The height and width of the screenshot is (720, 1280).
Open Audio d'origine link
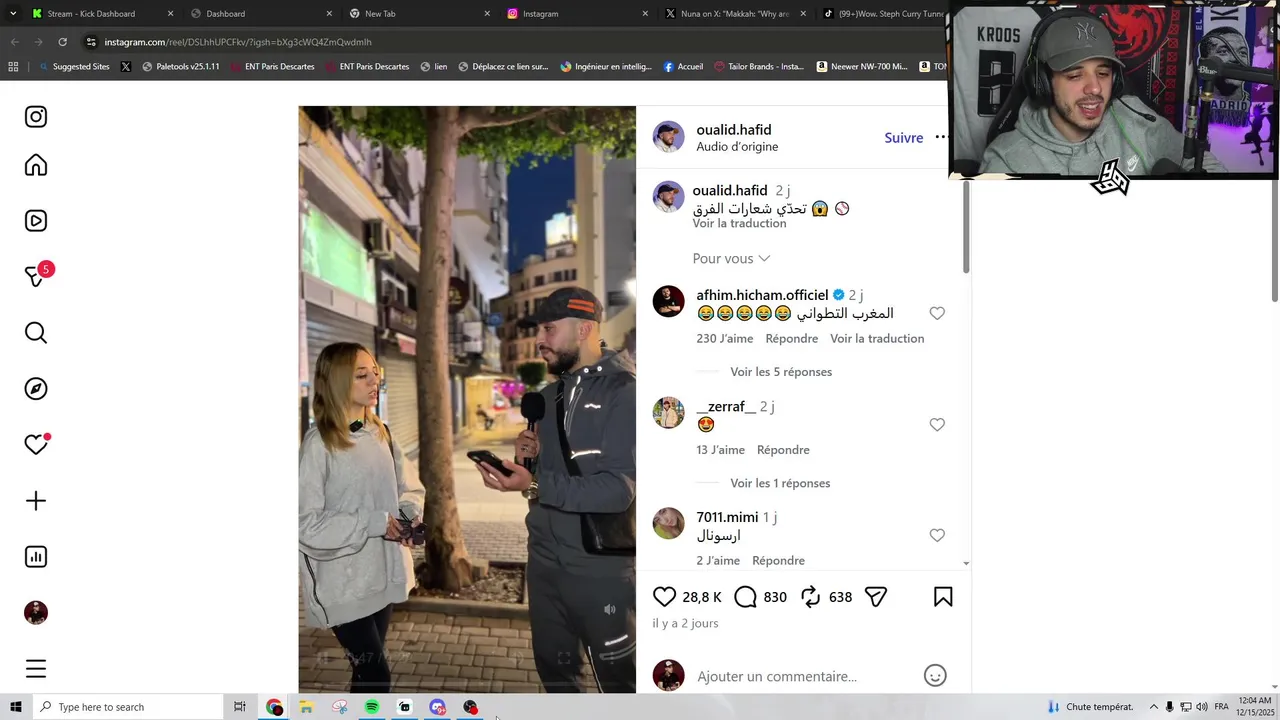[x=737, y=147]
